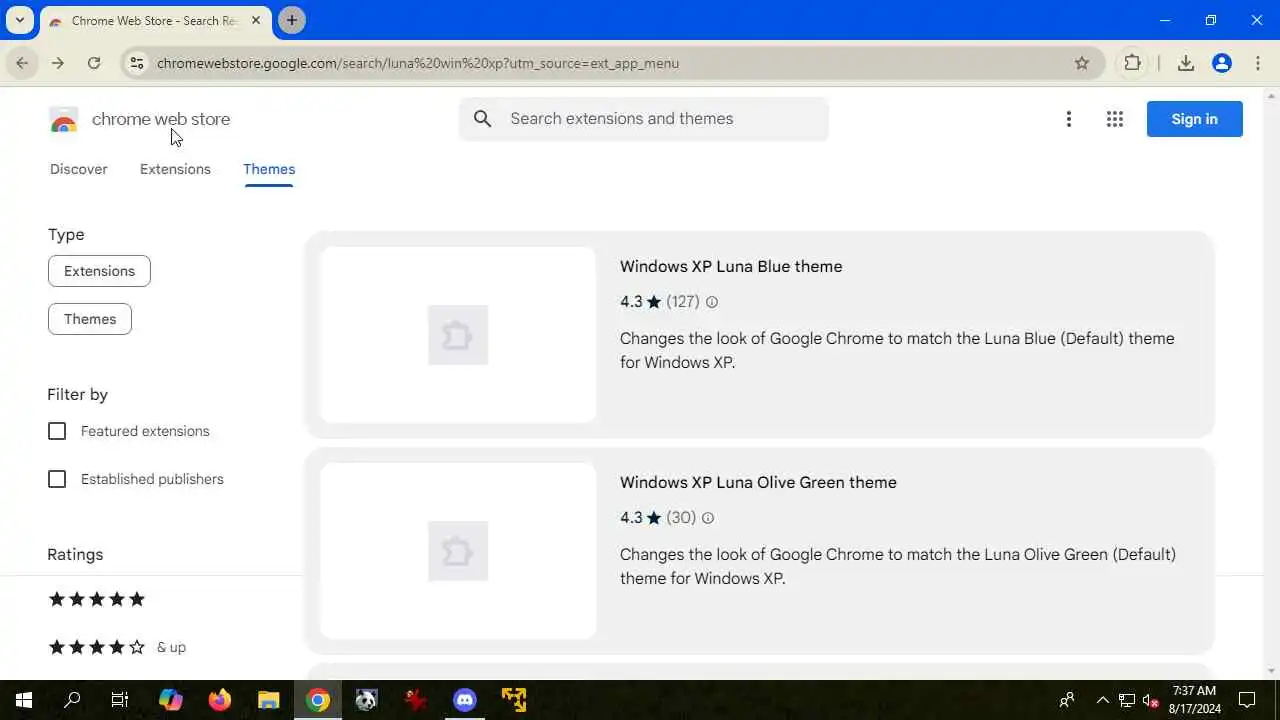The image size is (1280, 720).
Task: Click the Chrome Web Store rainbow logo
Action: tap(63, 120)
